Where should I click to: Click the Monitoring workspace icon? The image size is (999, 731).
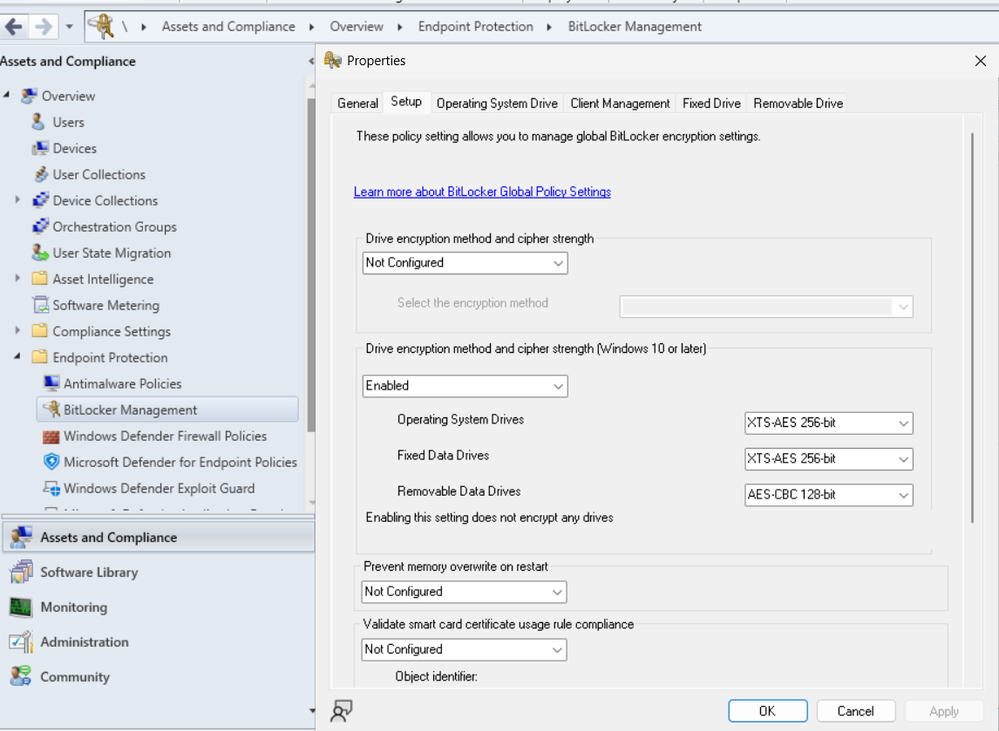(20, 607)
